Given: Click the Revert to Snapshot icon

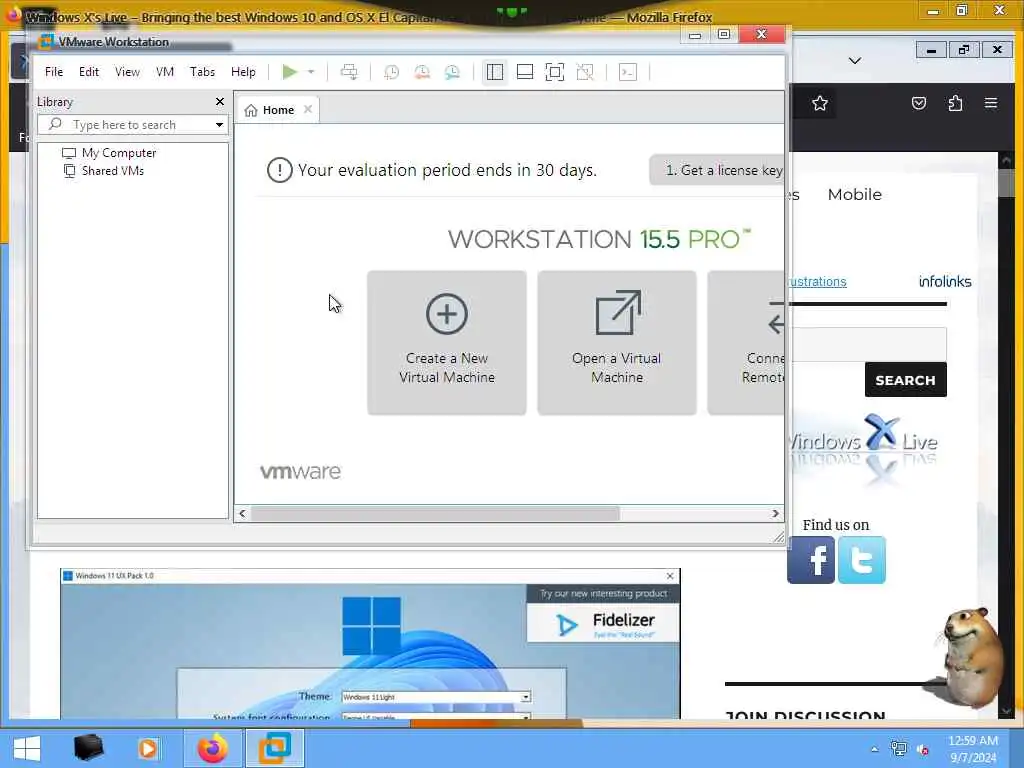Looking at the screenshot, I should pyautogui.click(x=422, y=72).
